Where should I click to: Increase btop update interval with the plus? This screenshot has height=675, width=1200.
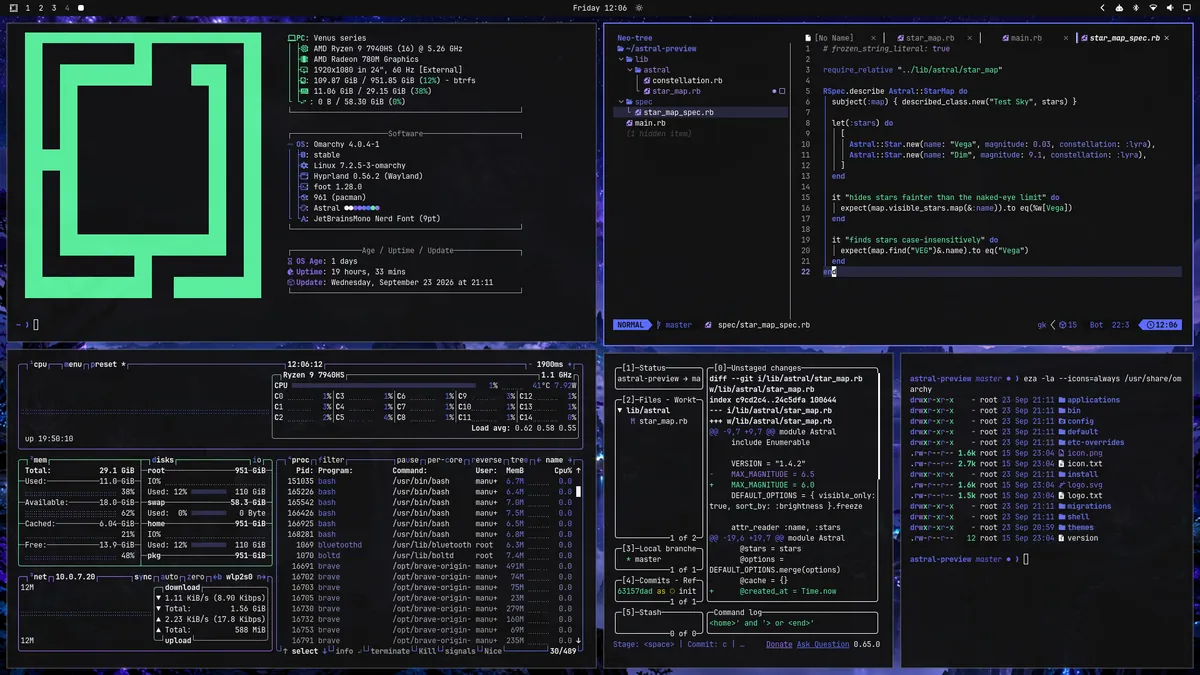point(570,364)
